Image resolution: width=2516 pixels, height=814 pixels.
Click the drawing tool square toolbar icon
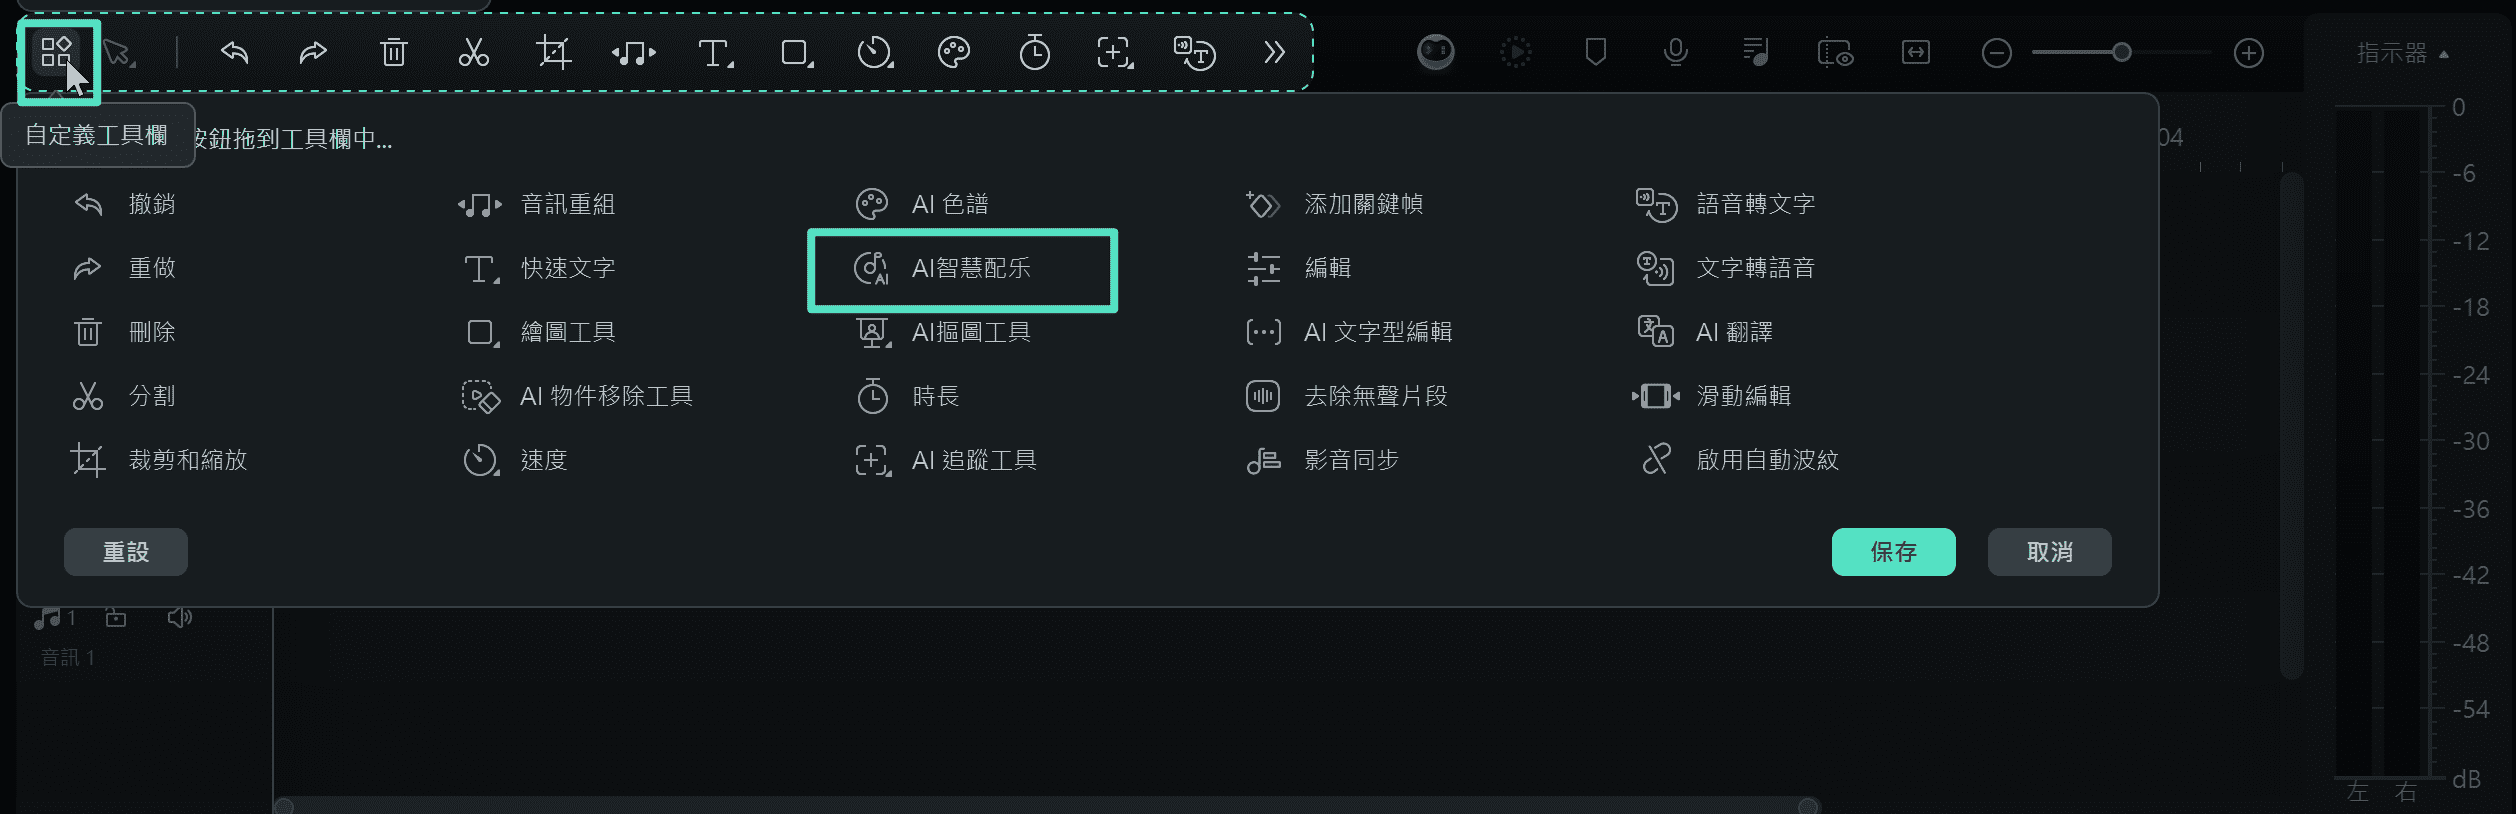(796, 53)
